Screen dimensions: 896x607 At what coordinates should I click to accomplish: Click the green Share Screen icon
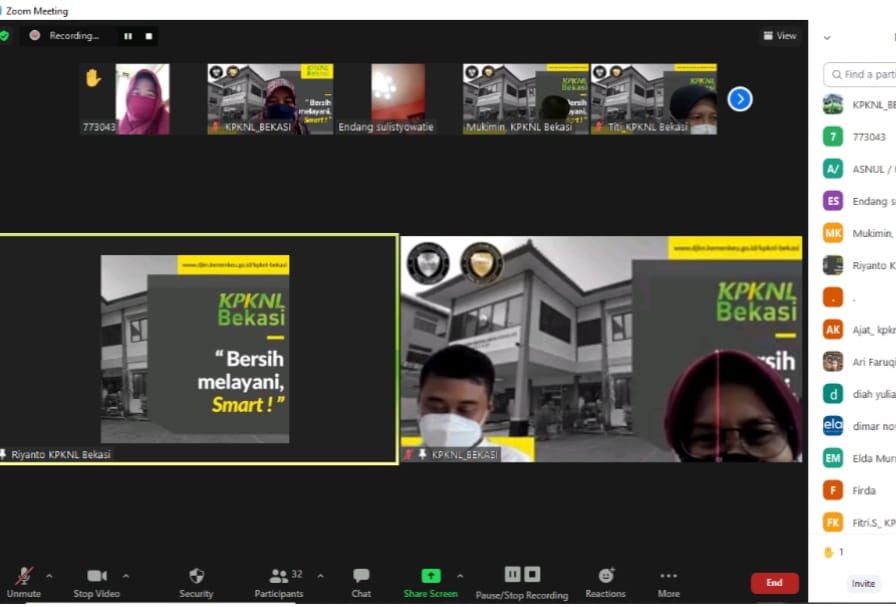(430, 576)
